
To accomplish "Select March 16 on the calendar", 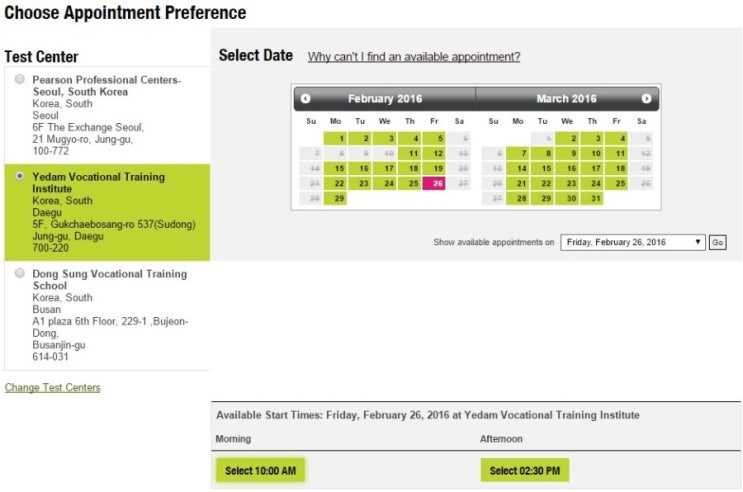I will [x=571, y=168].
